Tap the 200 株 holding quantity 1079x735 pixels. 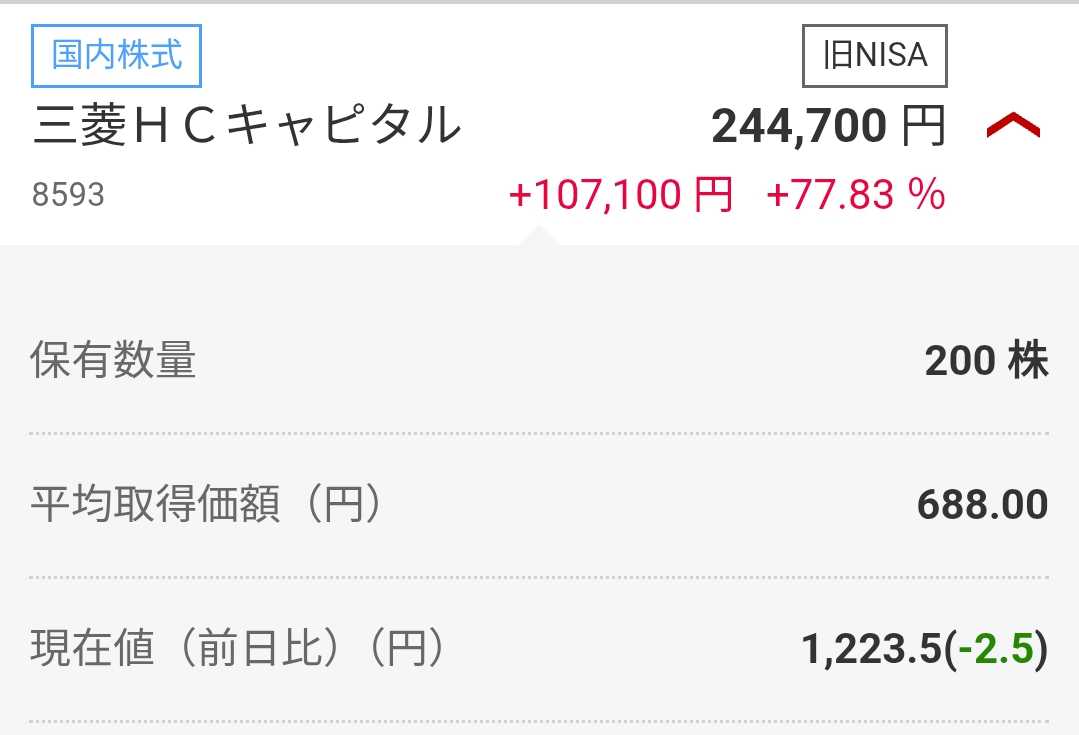pyautogui.click(x=986, y=361)
